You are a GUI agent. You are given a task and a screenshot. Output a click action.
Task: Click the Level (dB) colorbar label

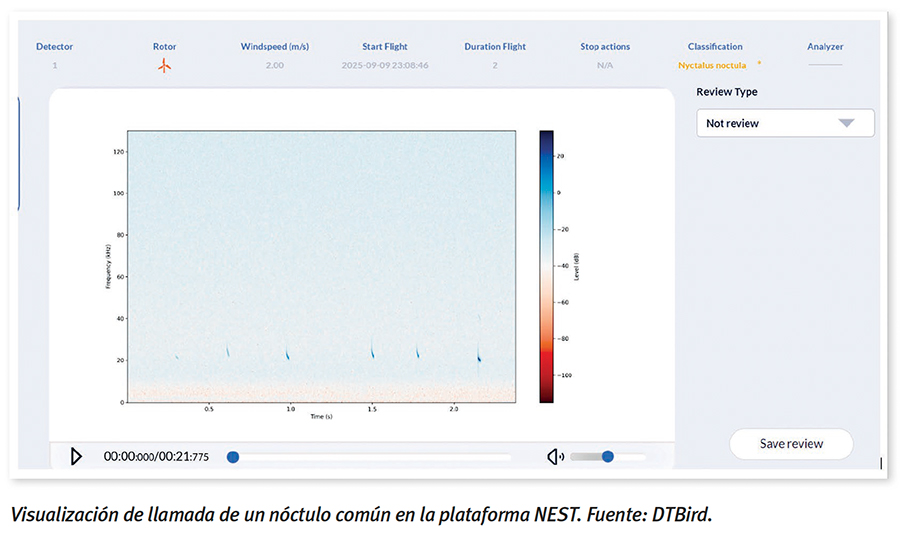[577, 267]
